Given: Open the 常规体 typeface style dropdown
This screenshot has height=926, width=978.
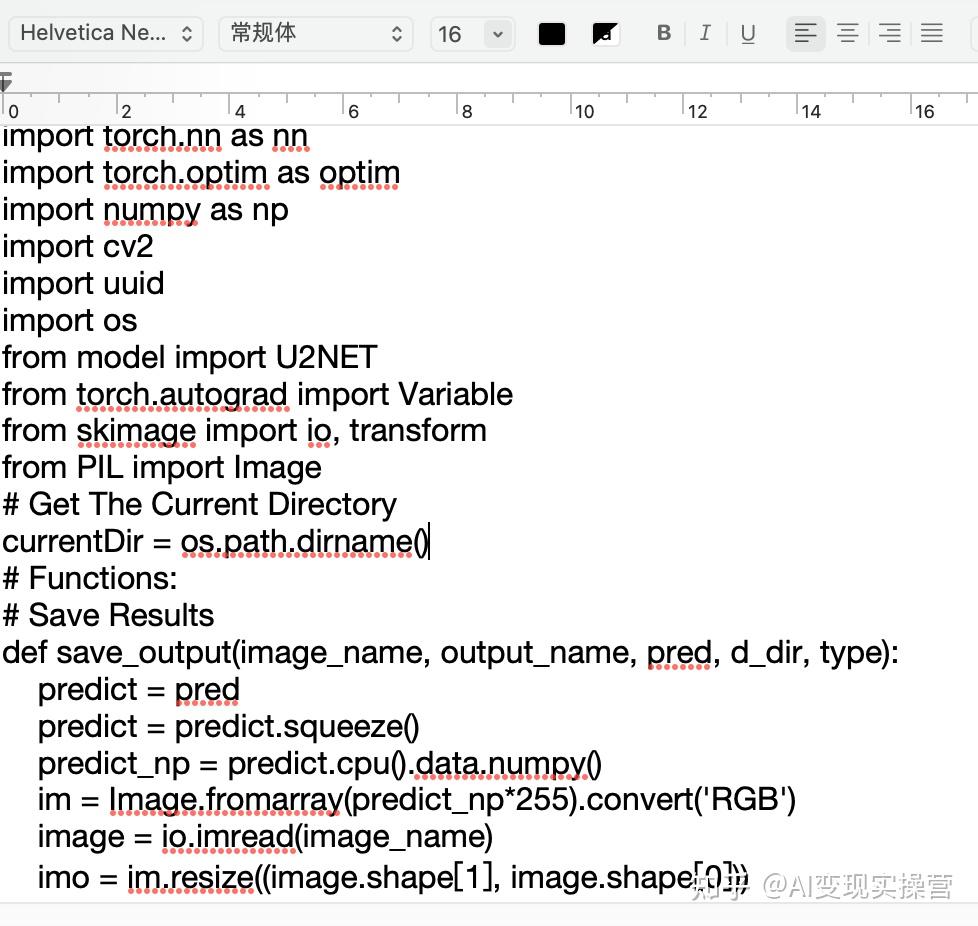Looking at the screenshot, I should click(x=315, y=33).
